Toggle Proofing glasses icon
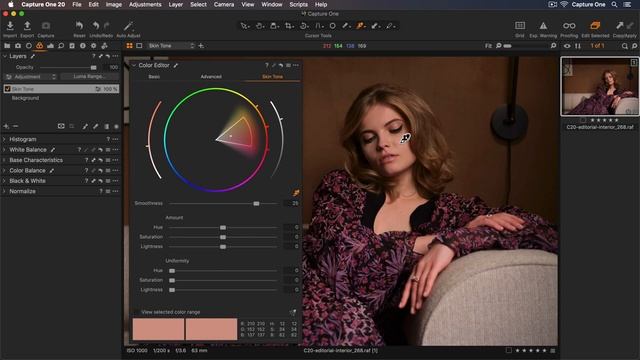Viewport: 640px width, 360px height. (x=569, y=26)
